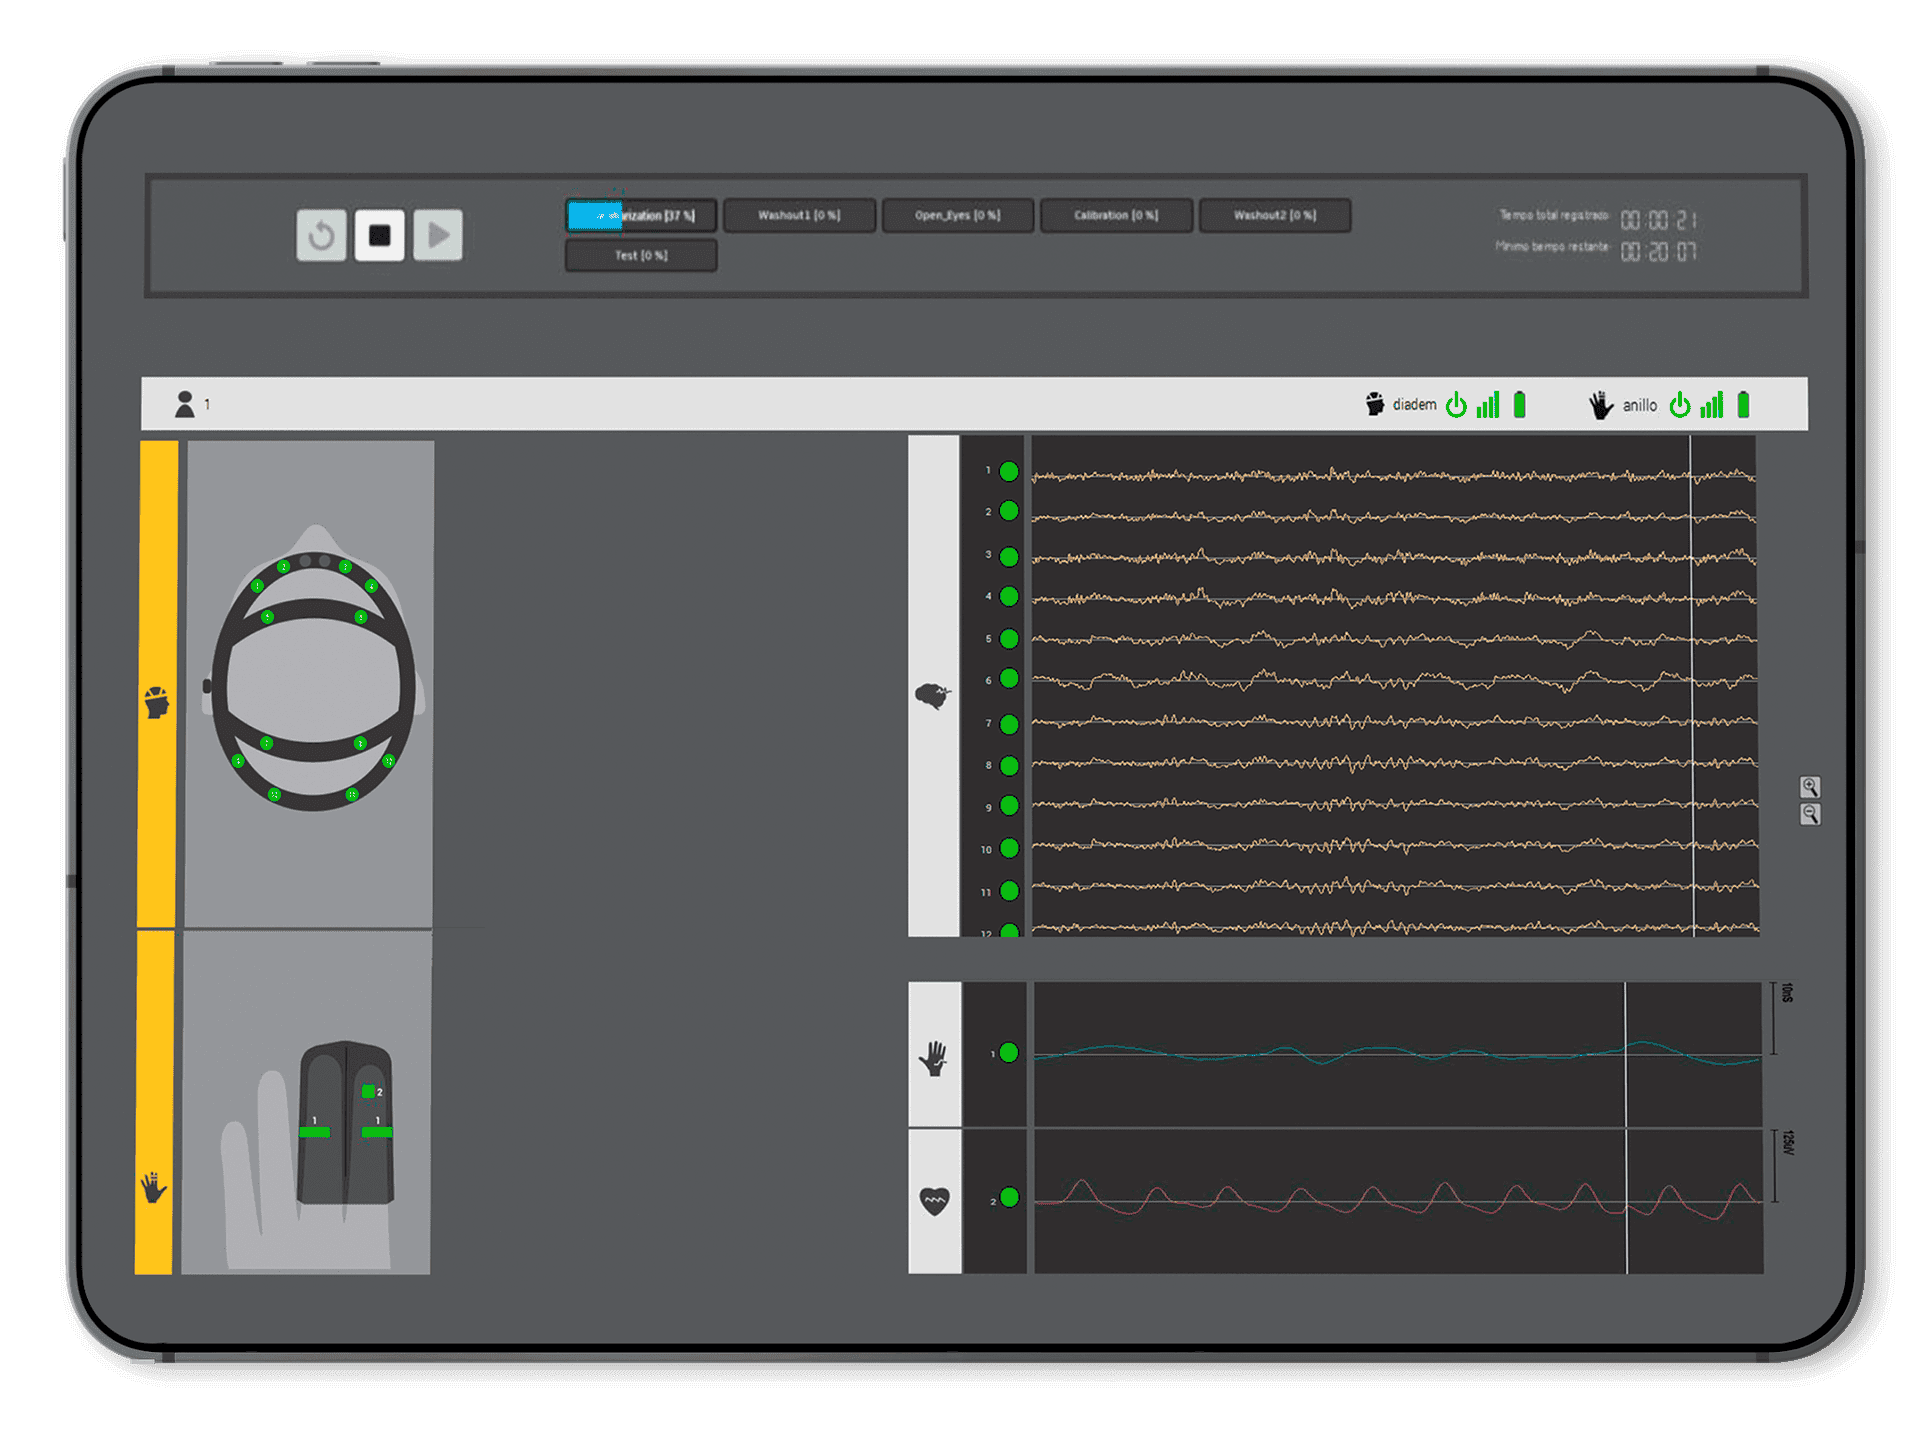
Task: Click the zoom out magnifier icon
Action: [1809, 815]
